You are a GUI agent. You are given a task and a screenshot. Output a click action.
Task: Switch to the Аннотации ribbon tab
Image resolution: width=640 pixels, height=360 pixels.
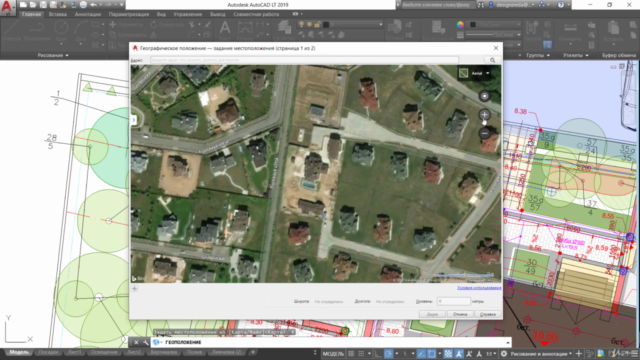(88, 14)
